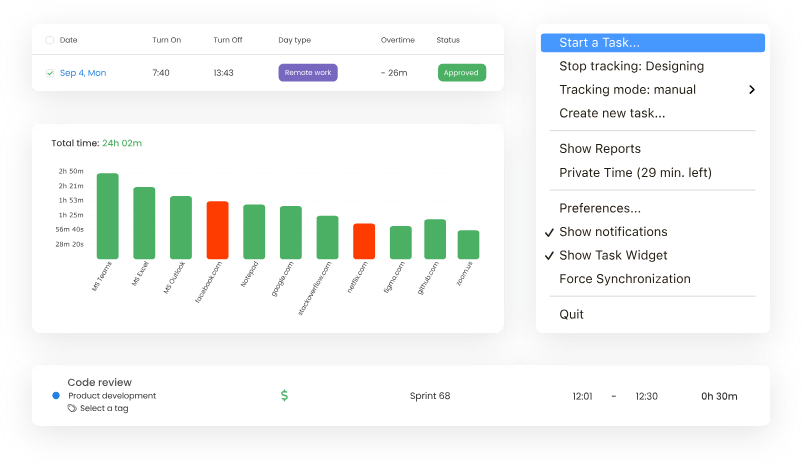Click the blue project dot for Code review
The height and width of the screenshot is (466, 802).
(x=56, y=396)
